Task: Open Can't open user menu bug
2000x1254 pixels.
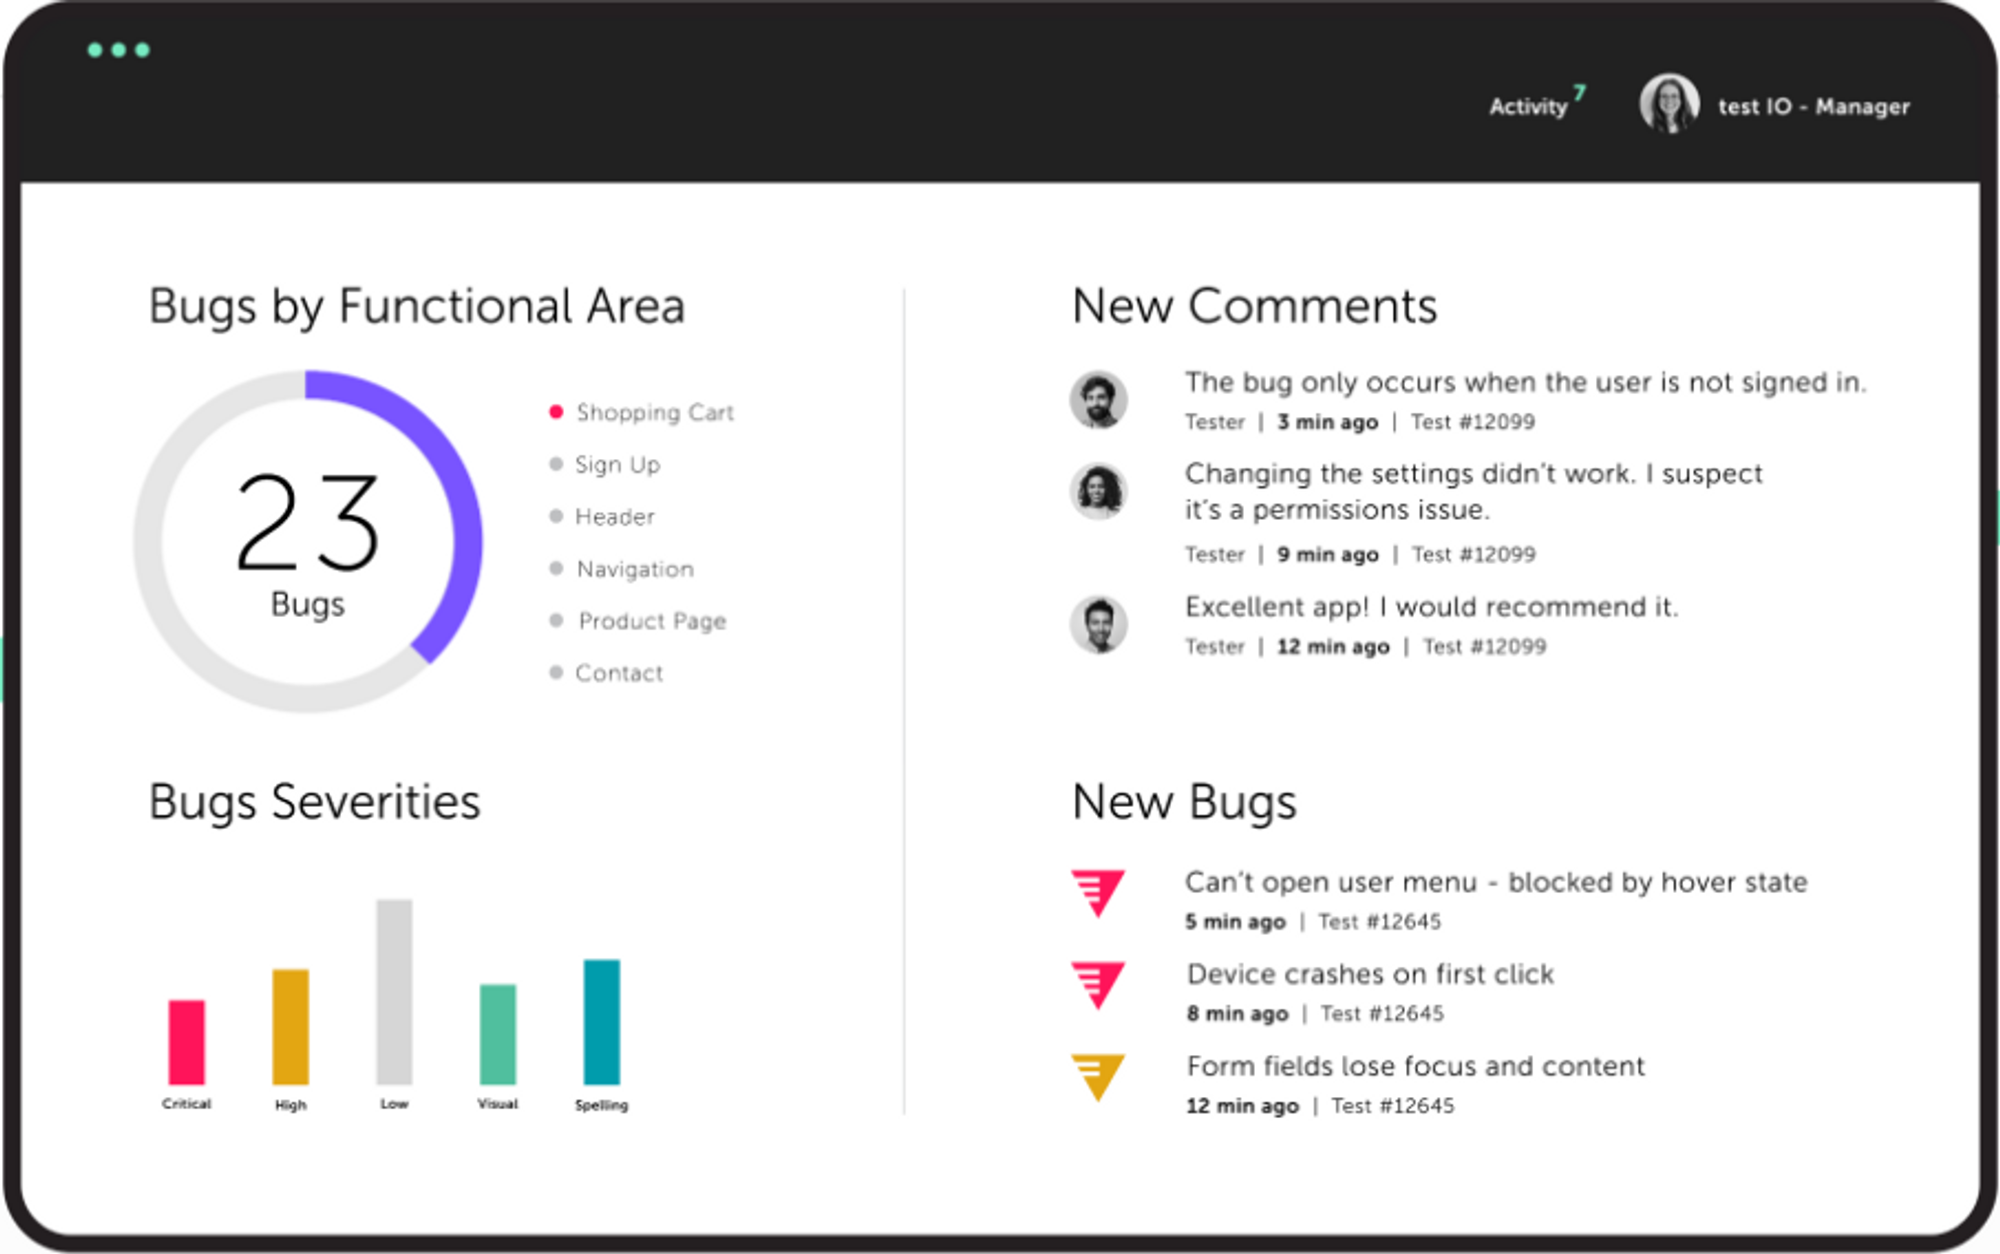Action: click(x=1496, y=882)
